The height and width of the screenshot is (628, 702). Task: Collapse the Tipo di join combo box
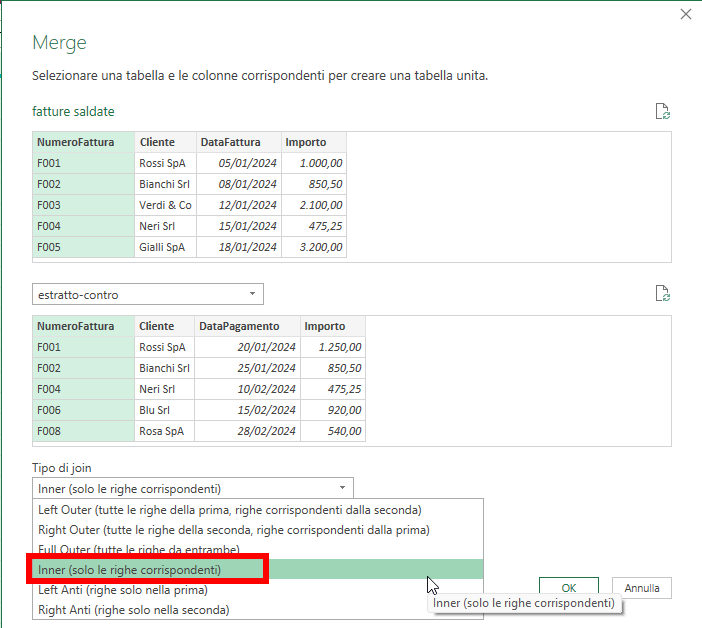[343, 488]
